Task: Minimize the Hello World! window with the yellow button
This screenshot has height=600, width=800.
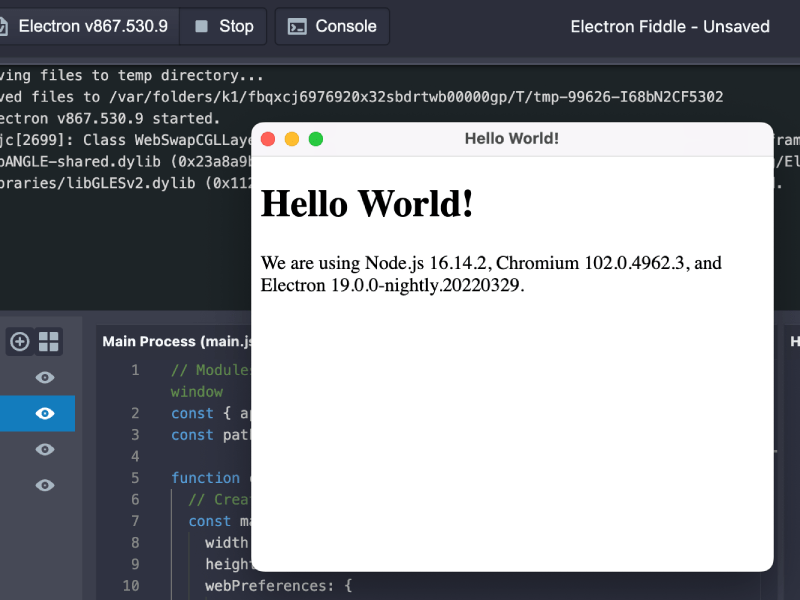Action: (292, 139)
